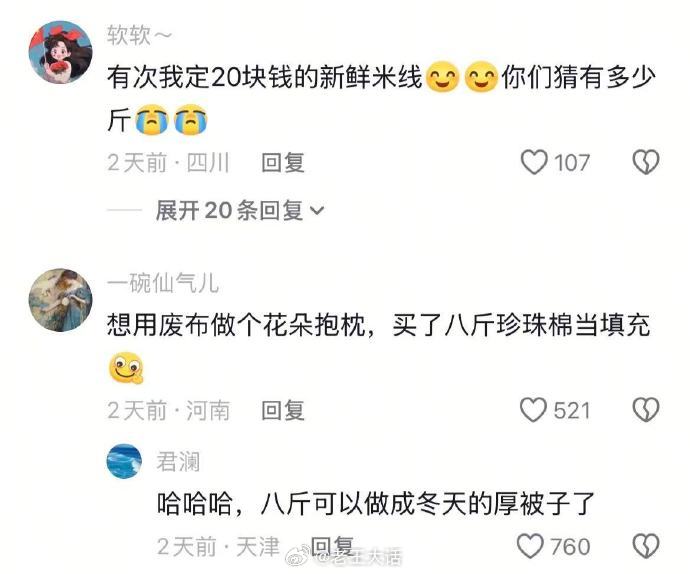Open 软软~ user avatar
The image size is (690, 574).
60,52
